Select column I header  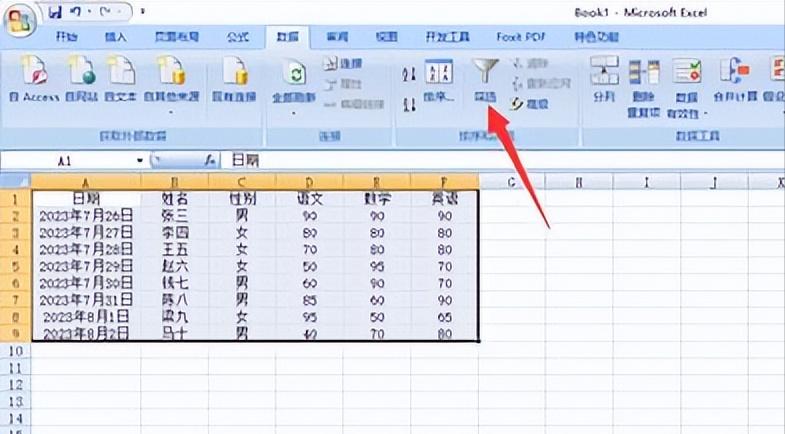point(646,182)
